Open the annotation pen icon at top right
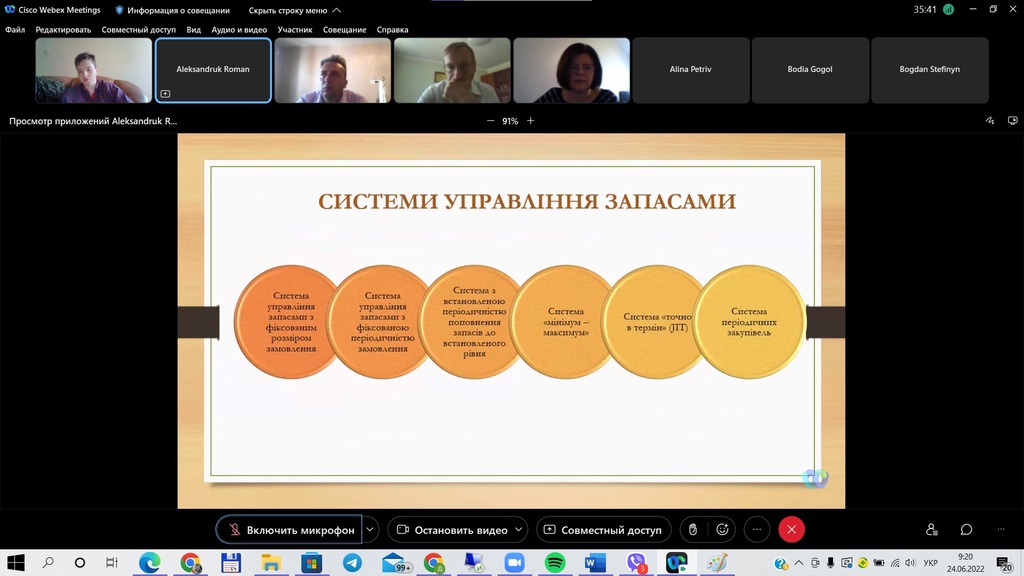Image resolution: width=1024 pixels, height=576 pixels. 988,121
